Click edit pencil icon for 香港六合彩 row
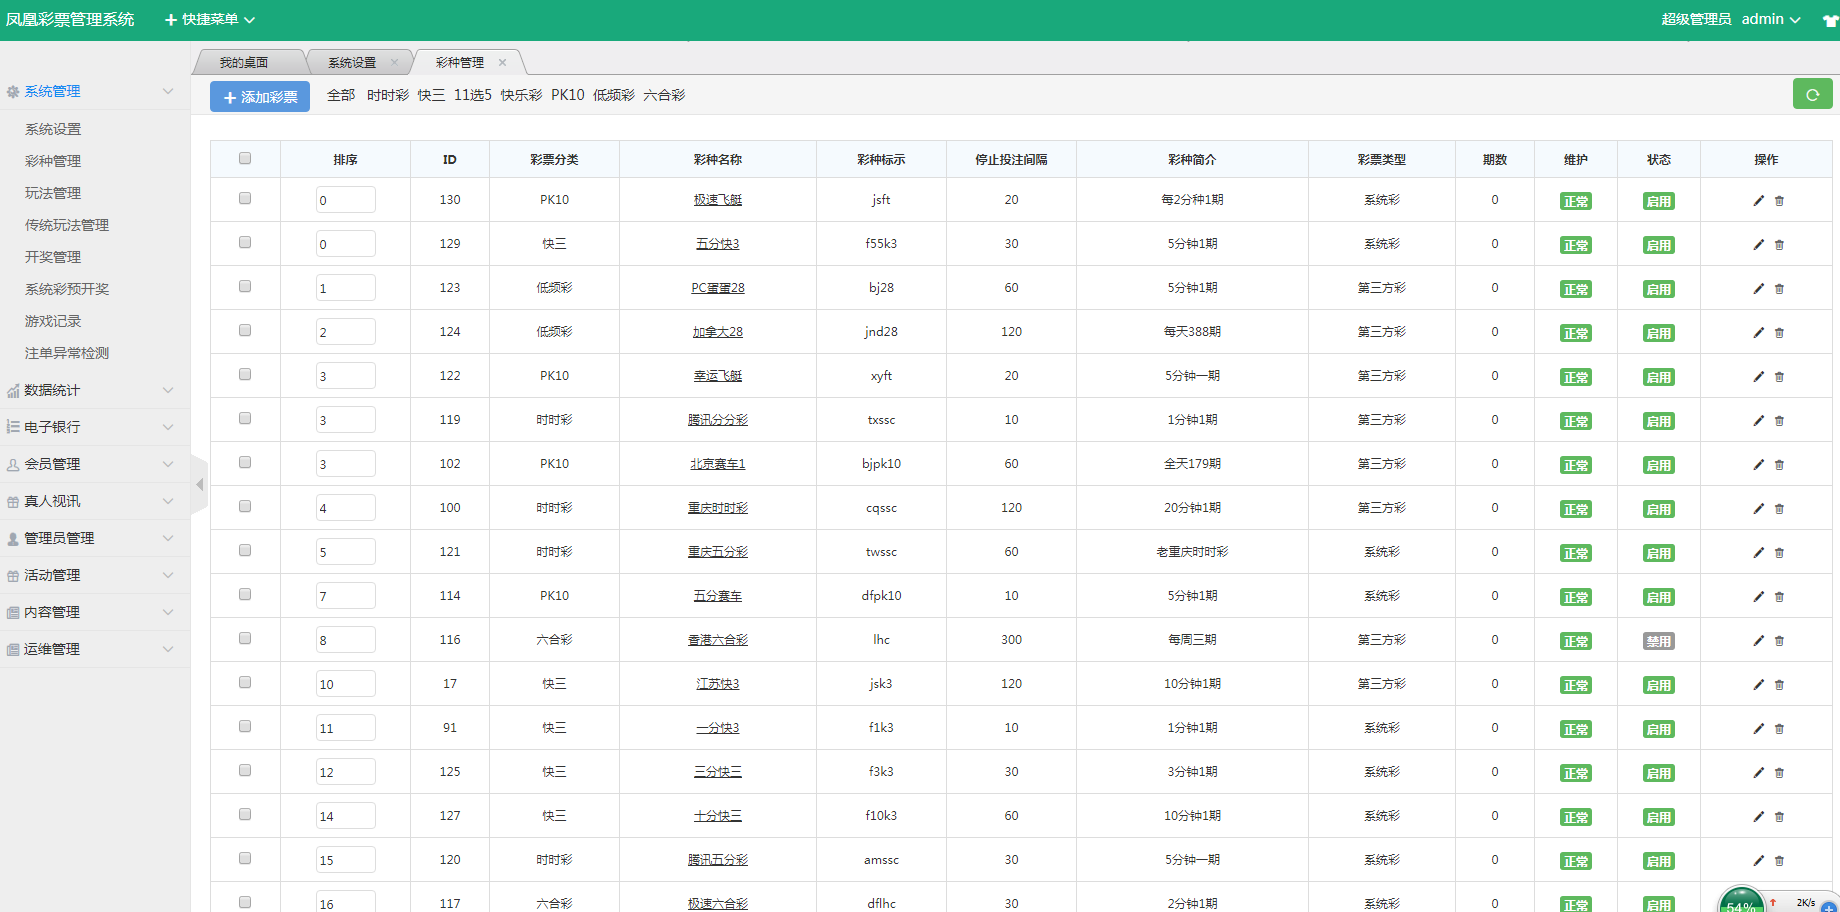The height and width of the screenshot is (912, 1840). (x=1758, y=641)
